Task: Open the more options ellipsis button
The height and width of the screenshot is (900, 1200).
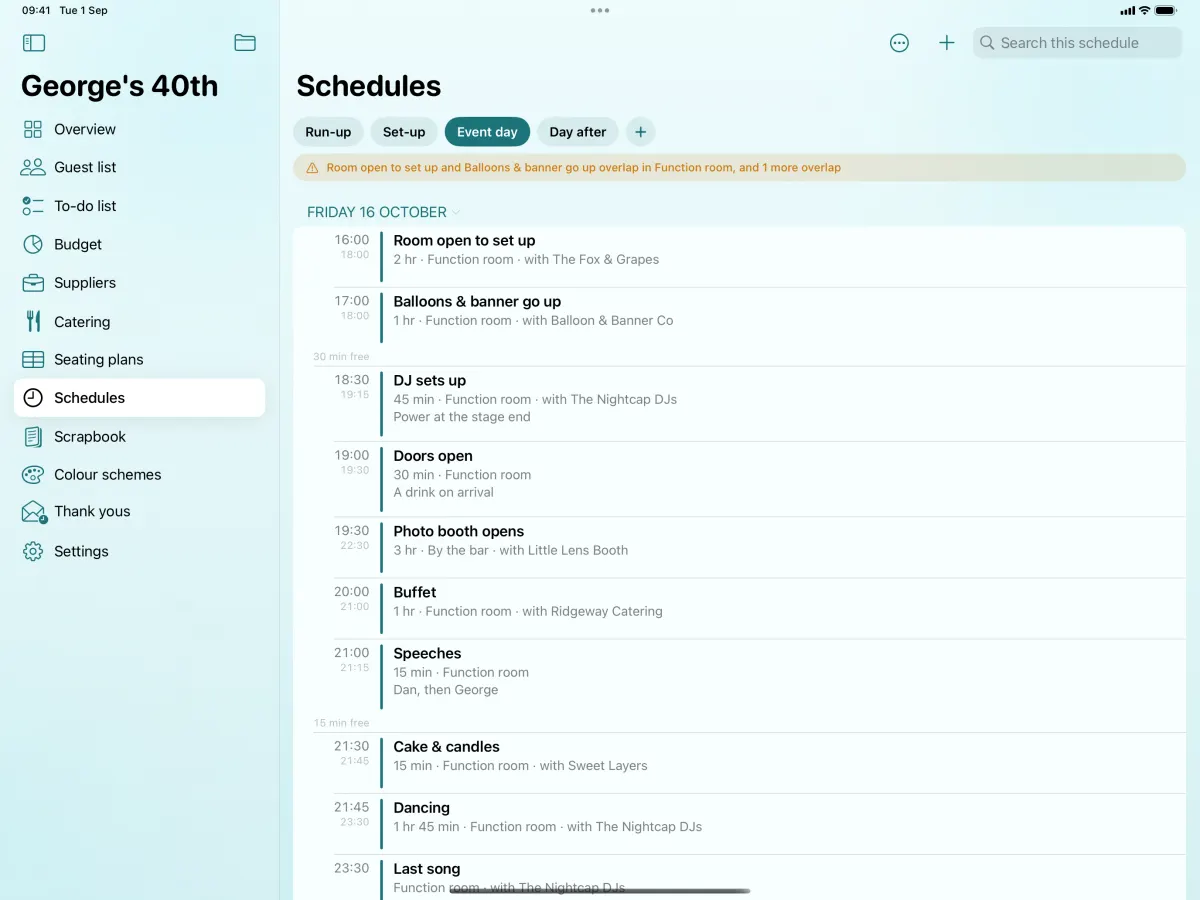Action: click(899, 43)
